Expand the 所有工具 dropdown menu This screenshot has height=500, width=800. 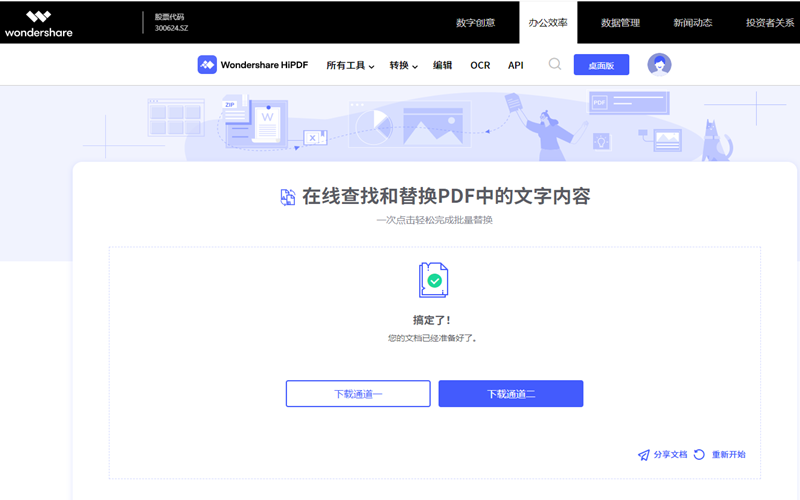pyautogui.click(x=350, y=66)
